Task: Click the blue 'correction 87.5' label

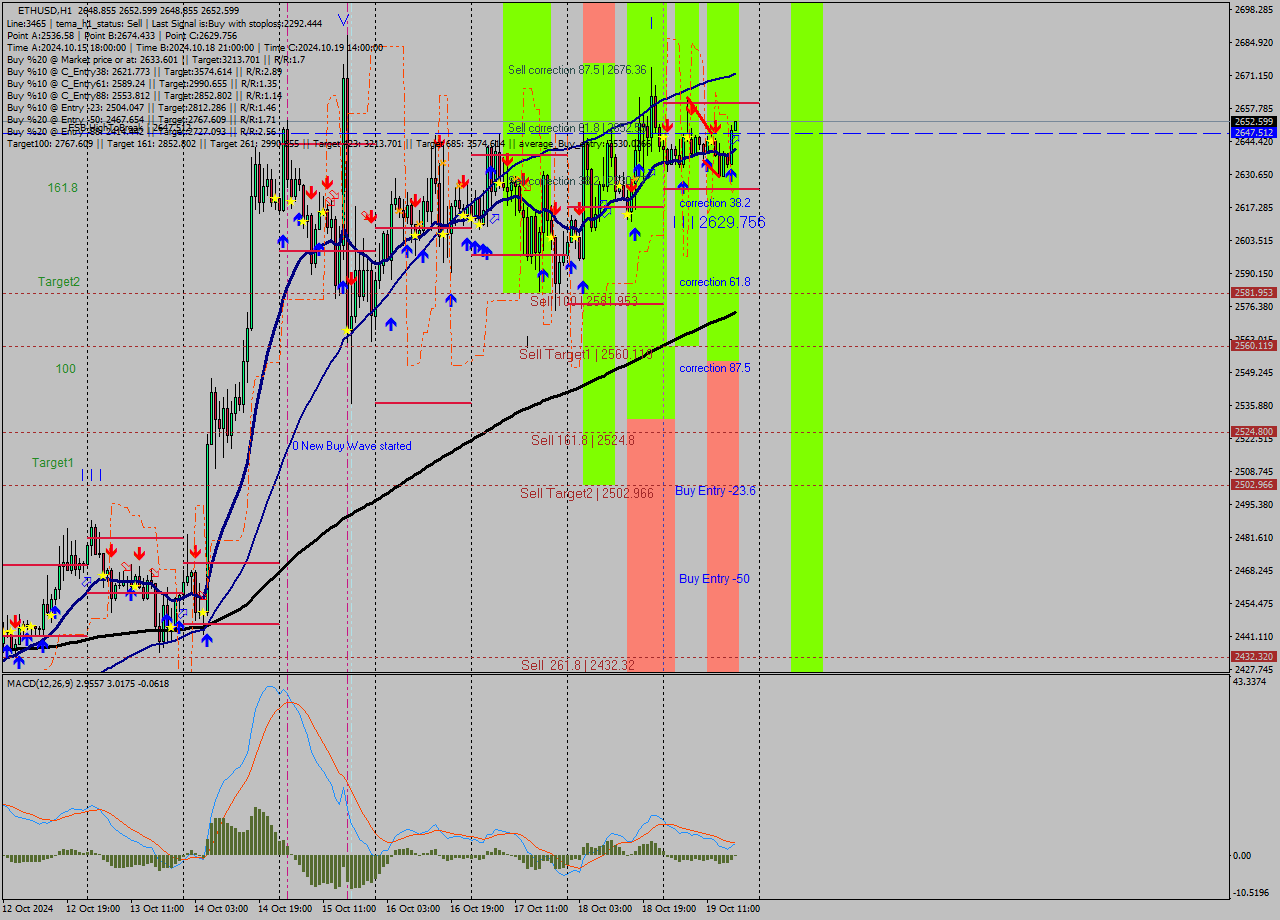Action: click(x=715, y=368)
